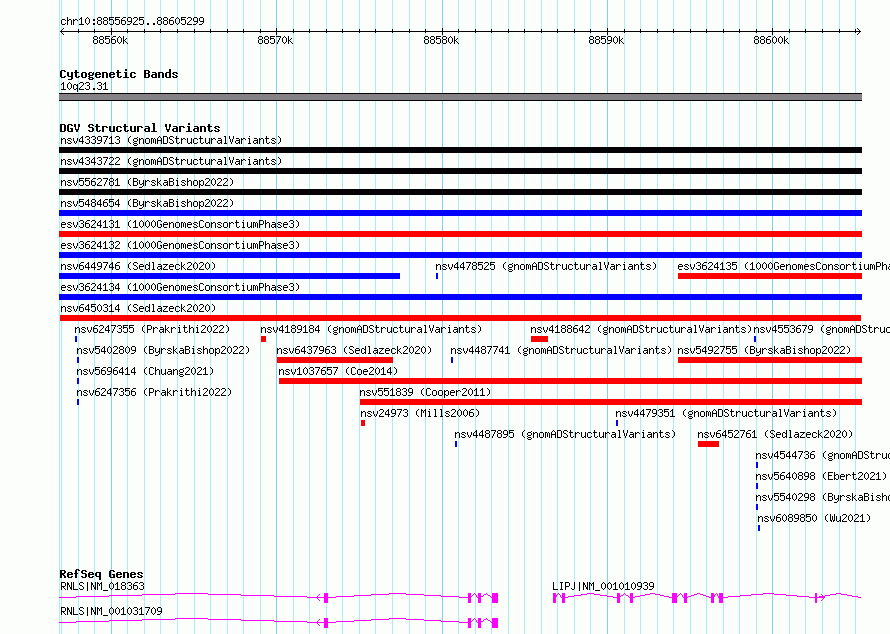Click the nsv6450314 Sedlazeck2020 label
890x634 pixels.
[x=138, y=308]
